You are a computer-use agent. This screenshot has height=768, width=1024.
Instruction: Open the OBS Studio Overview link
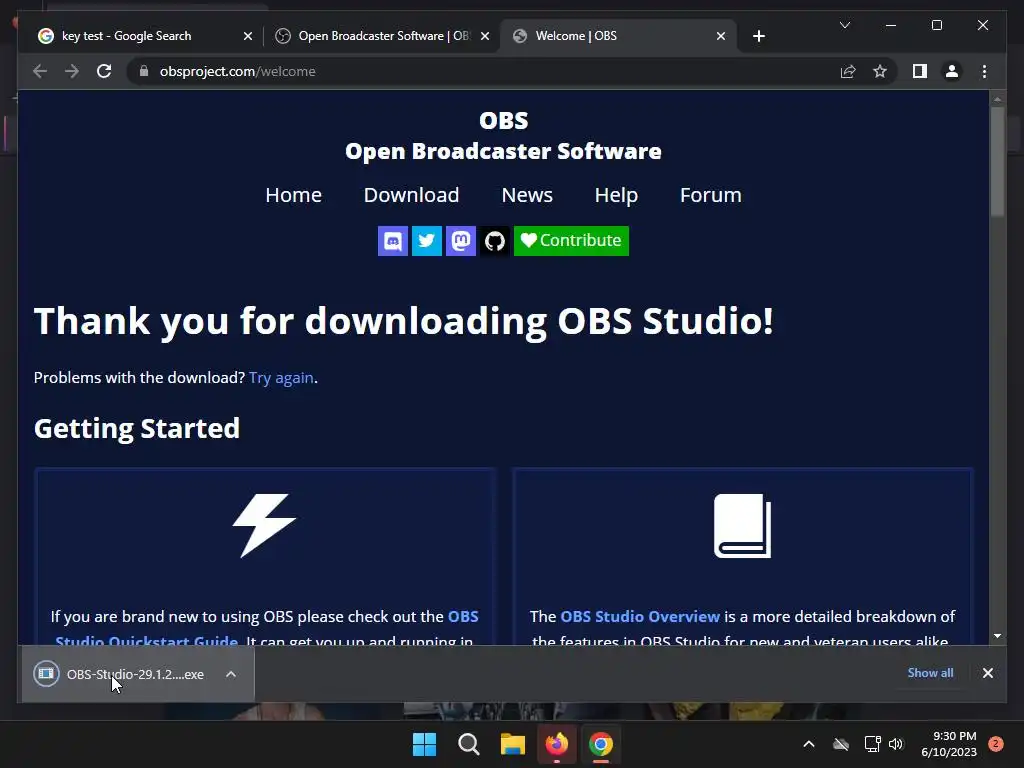[x=640, y=616]
